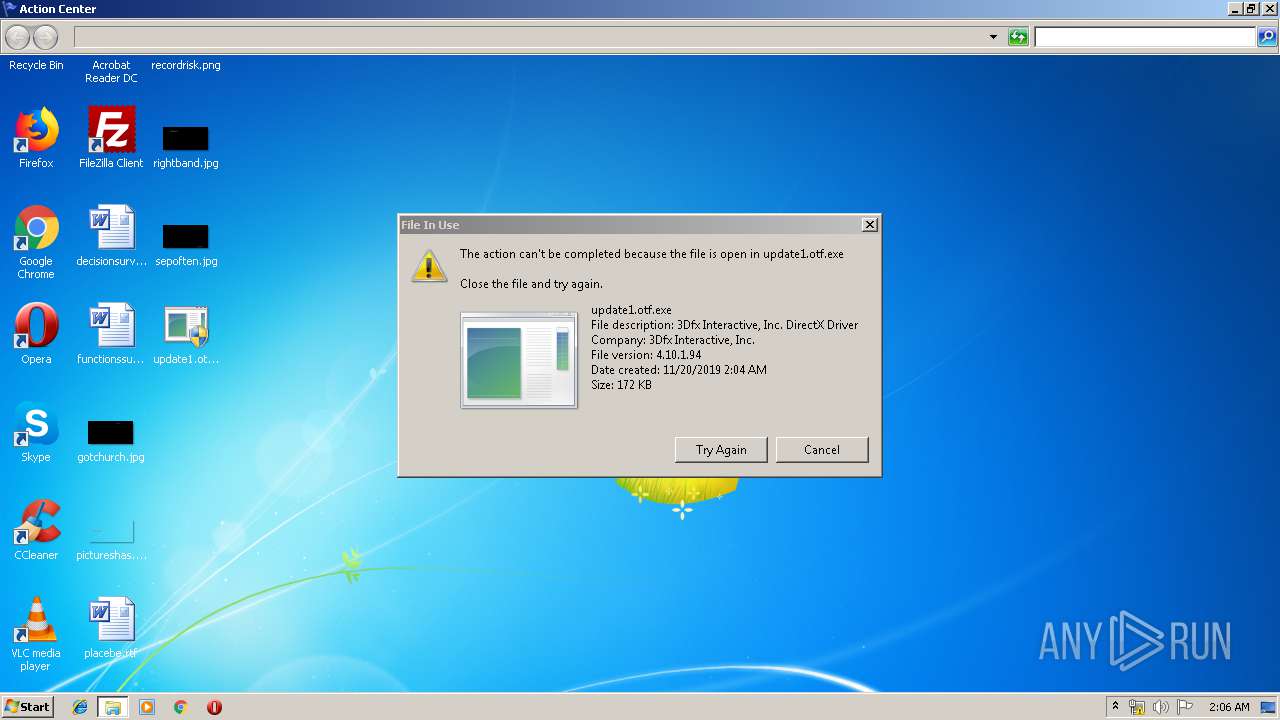Open Acrobat Reader DC shortcut
The height and width of the screenshot is (720, 1280).
(x=111, y=71)
